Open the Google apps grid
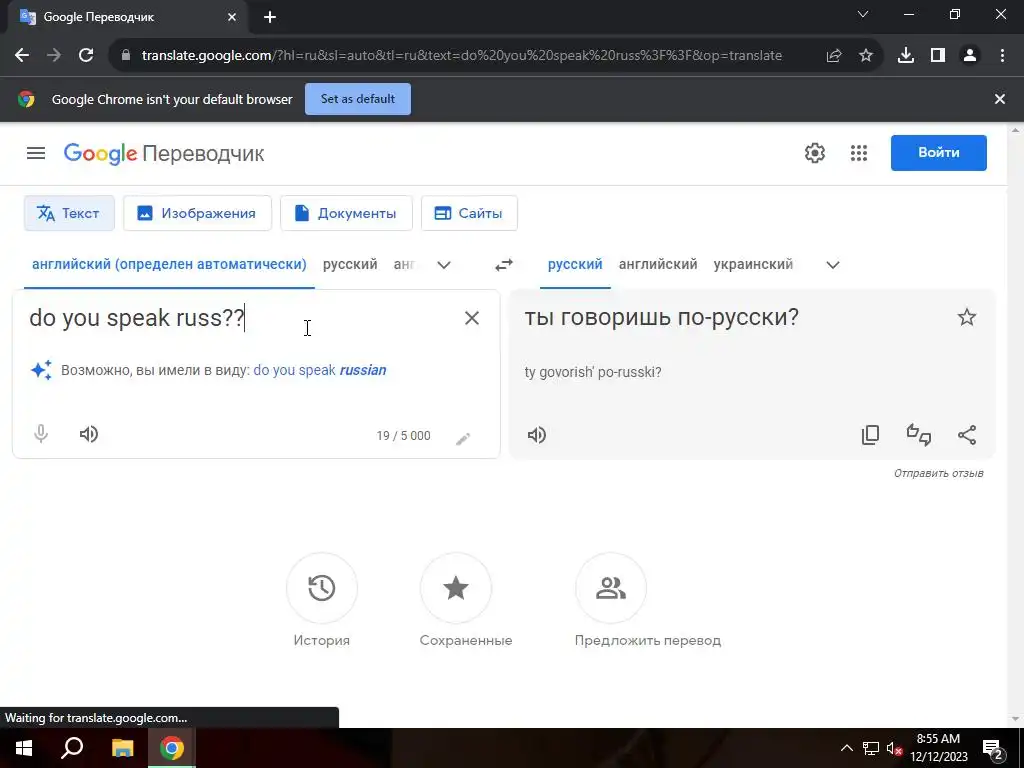 [859, 153]
